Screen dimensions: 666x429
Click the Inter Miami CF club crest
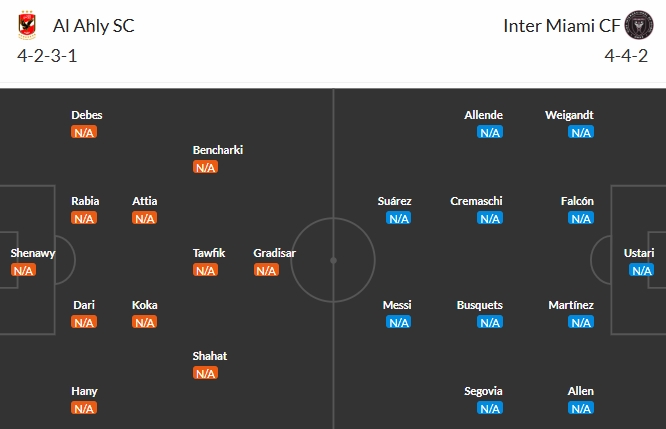pyautogui.click(x=637, y=25)
